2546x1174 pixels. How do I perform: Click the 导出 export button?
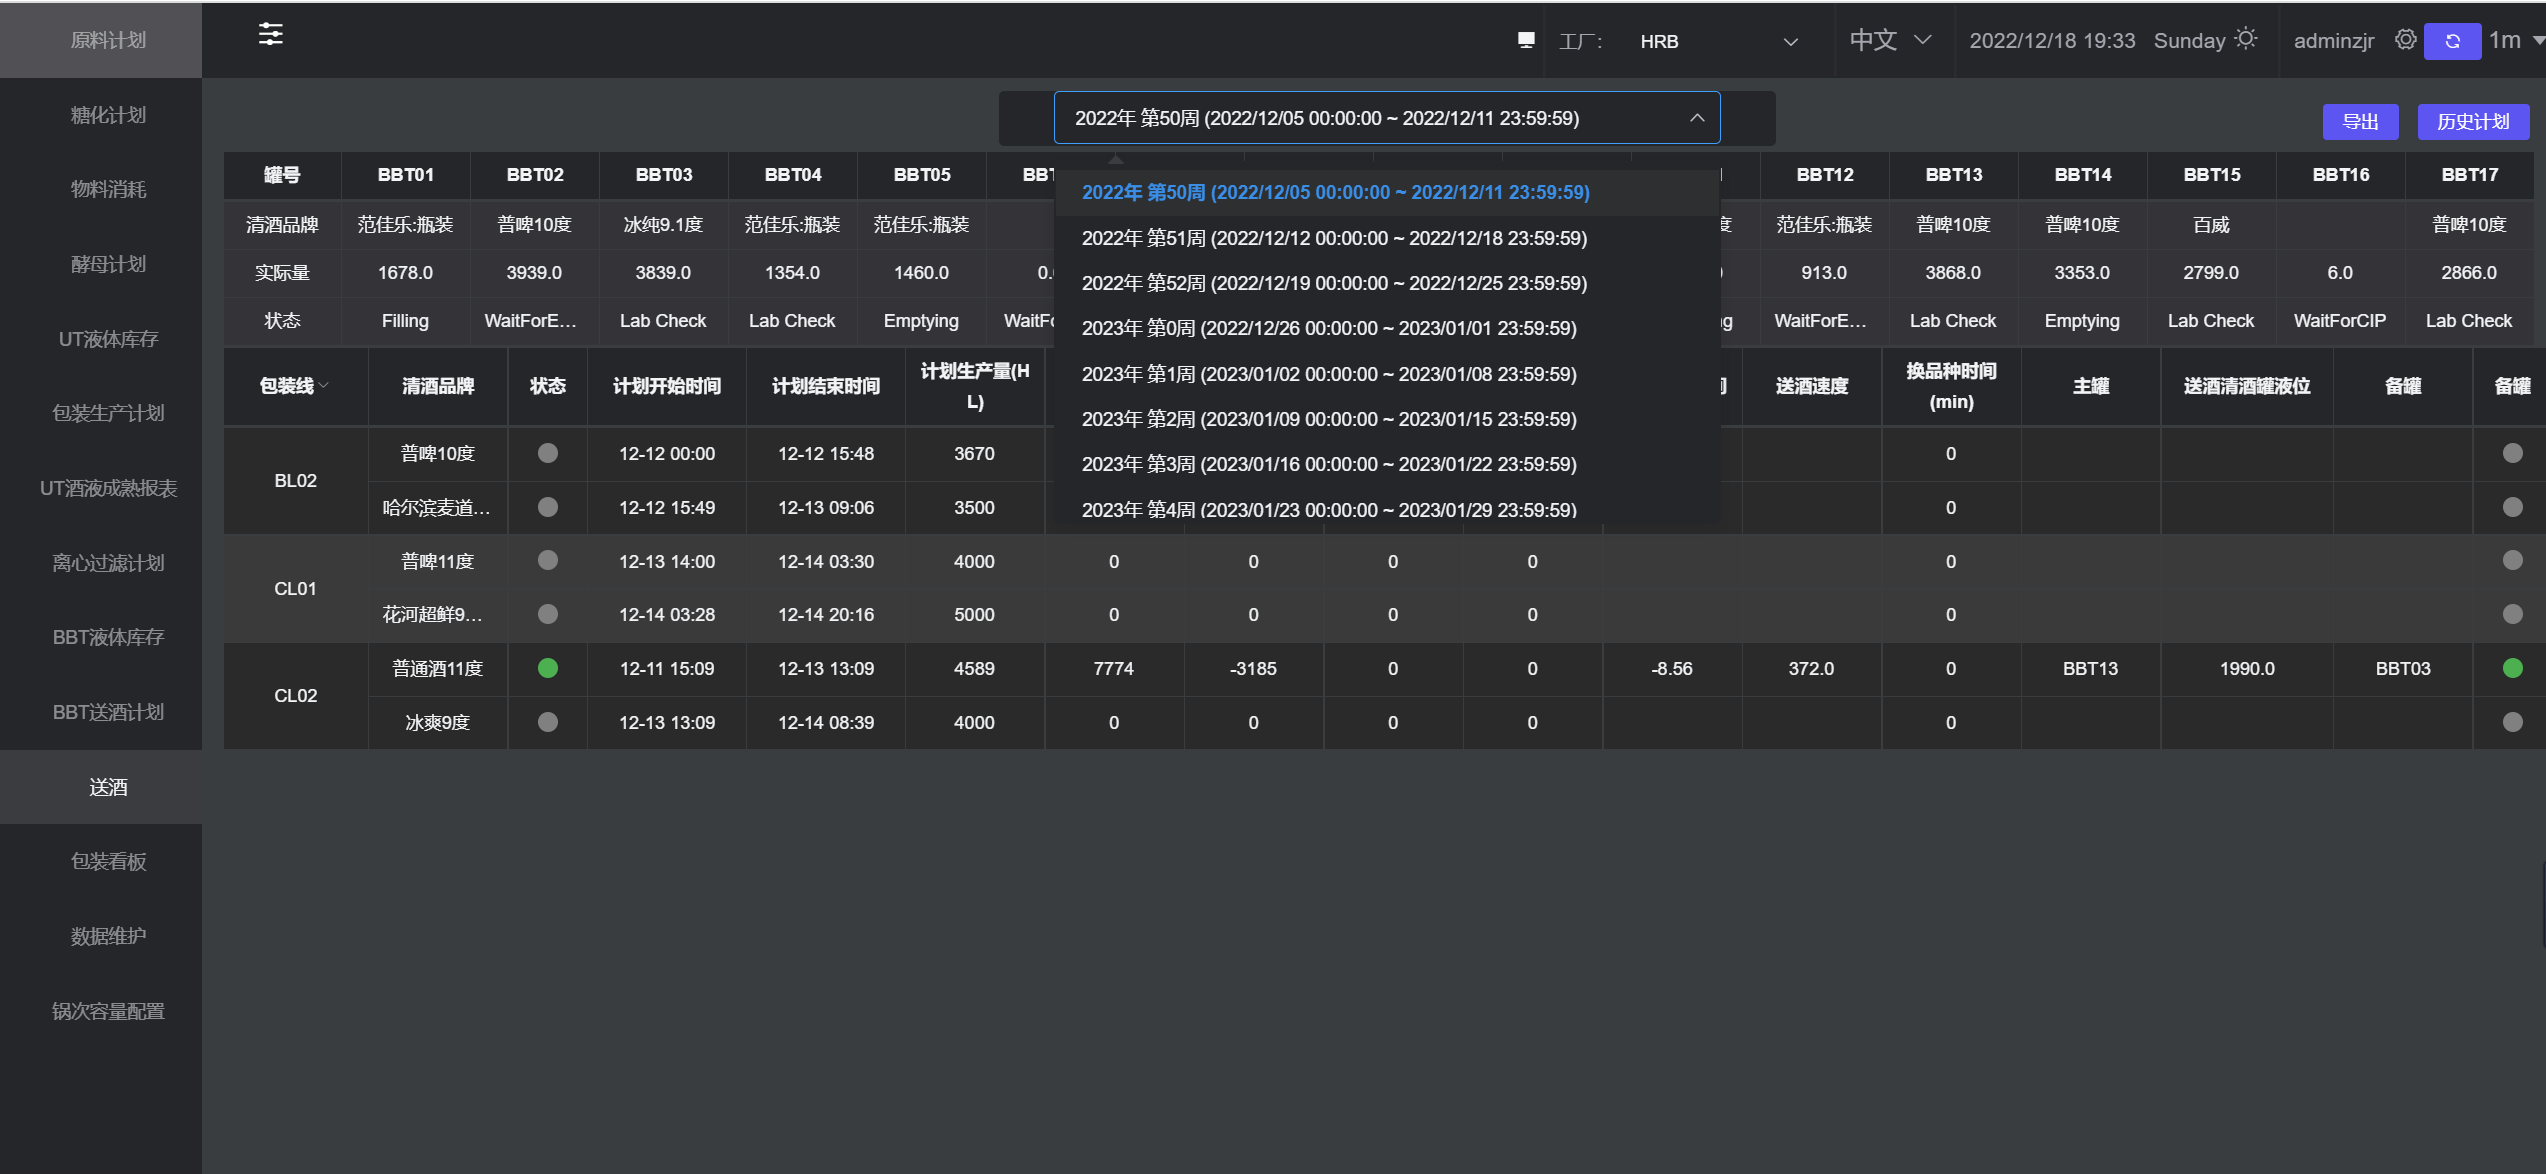pyautogui.click(x=2360, y=121)
